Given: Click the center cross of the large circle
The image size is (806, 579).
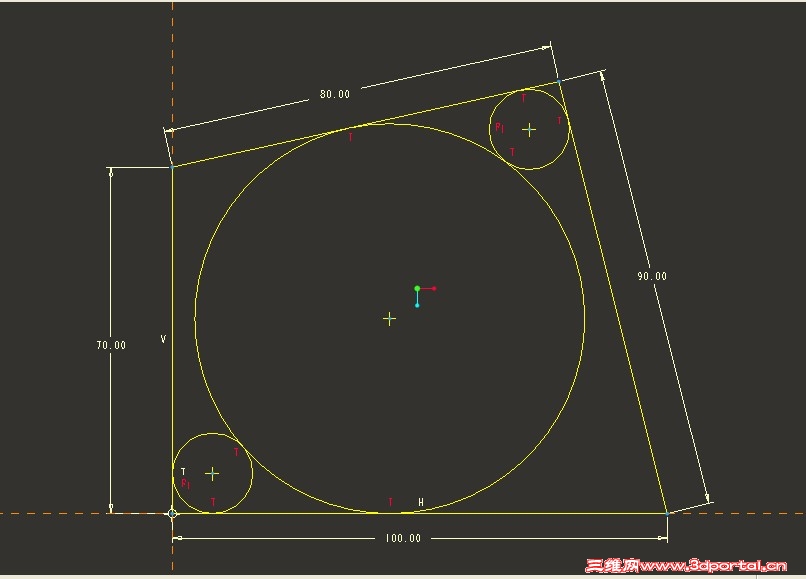Looking at the screenshot, I should coord(389,318).
